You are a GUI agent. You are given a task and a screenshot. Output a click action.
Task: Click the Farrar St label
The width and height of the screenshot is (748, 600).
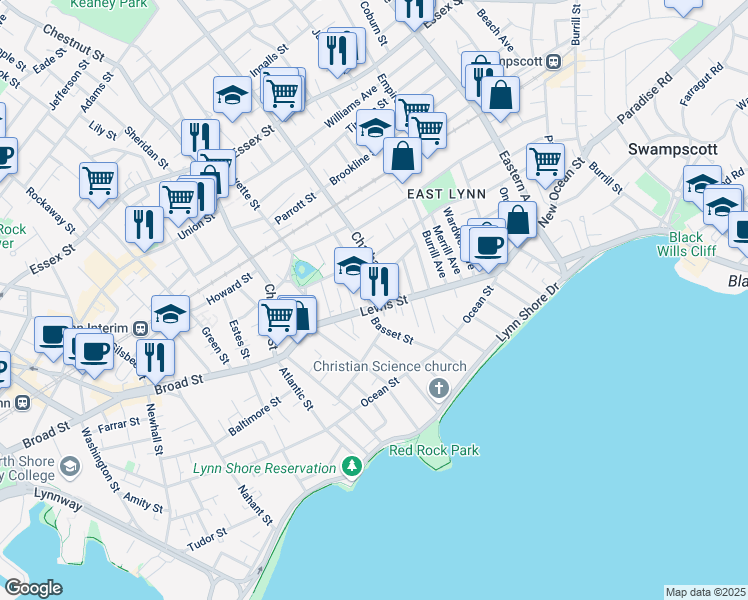tap(119, 425)
